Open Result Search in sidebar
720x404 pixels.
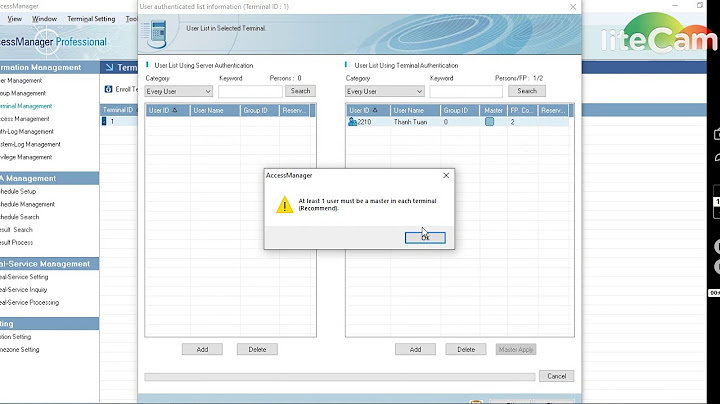tap(16, 230)
